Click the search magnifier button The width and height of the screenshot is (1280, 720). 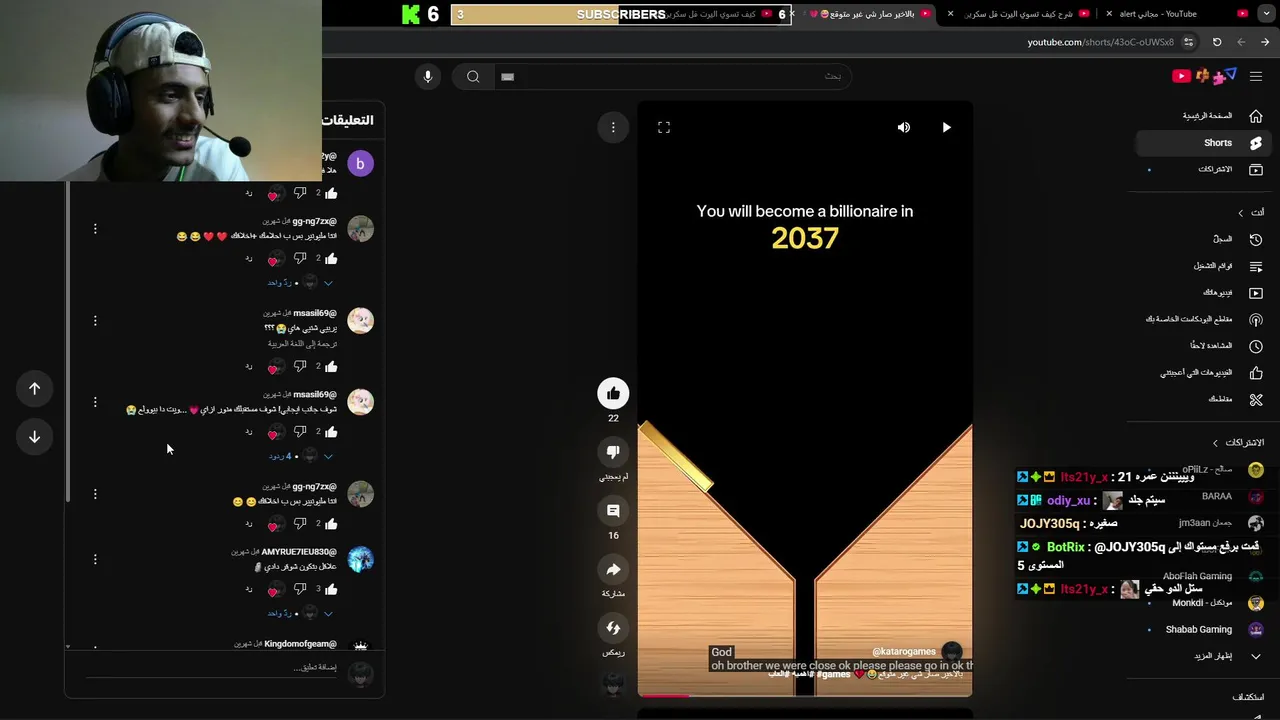tap(473, 76)
